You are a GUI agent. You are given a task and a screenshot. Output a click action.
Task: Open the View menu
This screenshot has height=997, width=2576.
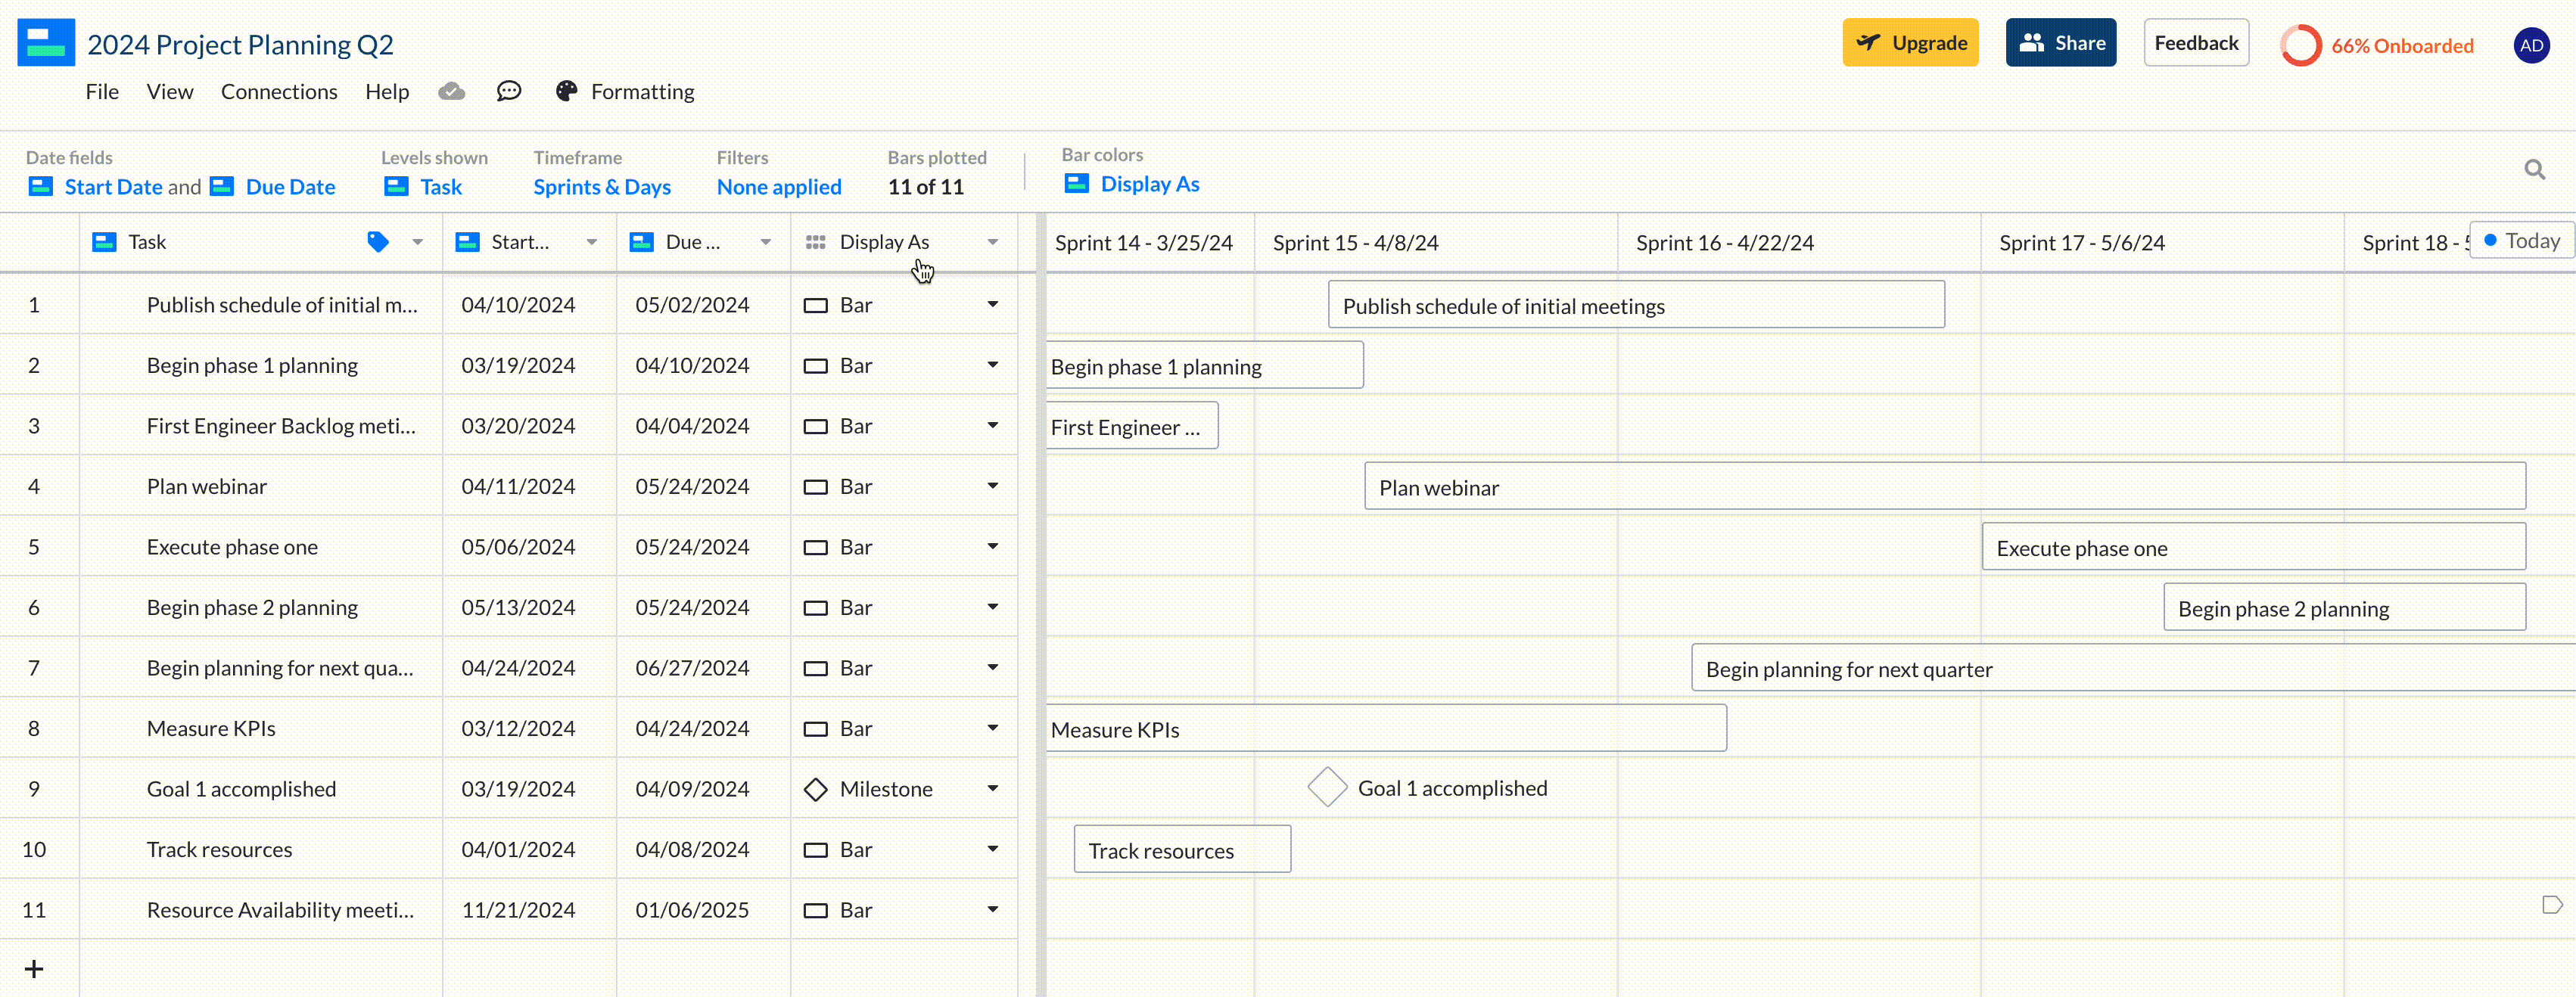click(x=170, y=91)
